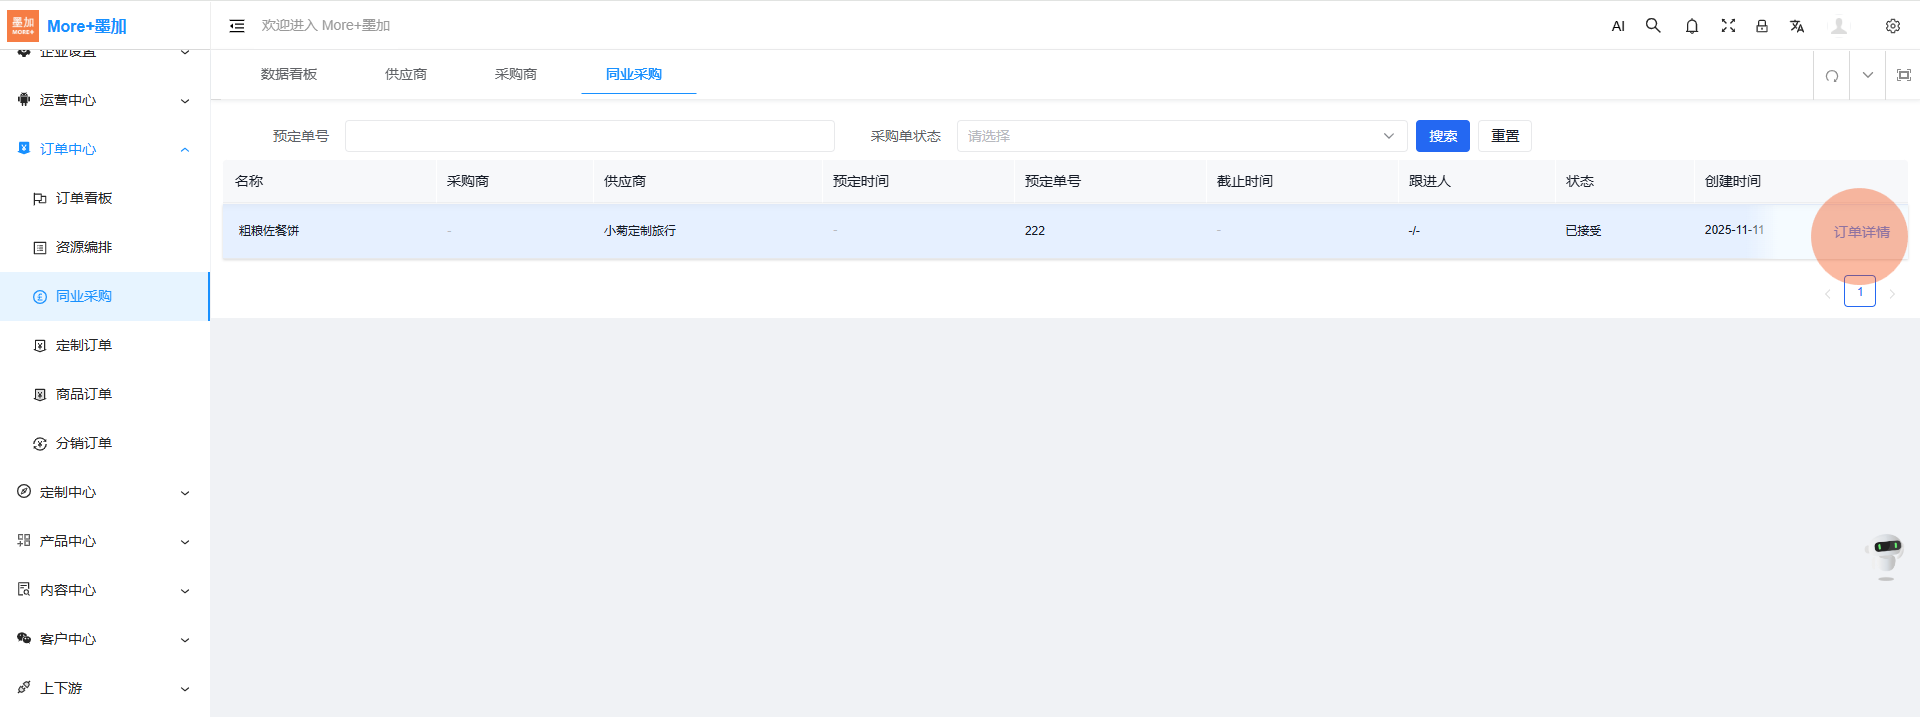Click the 重置 button
This screenshot has width=1920, height=717.
point(1505,136)
